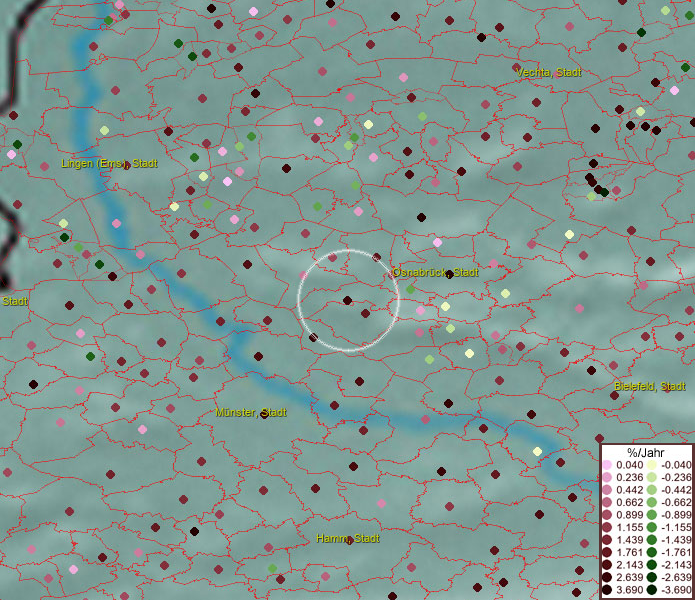The image size is (695, 600).
Task: Pick the 0.442 legend swatch
Action: [607, 490]
